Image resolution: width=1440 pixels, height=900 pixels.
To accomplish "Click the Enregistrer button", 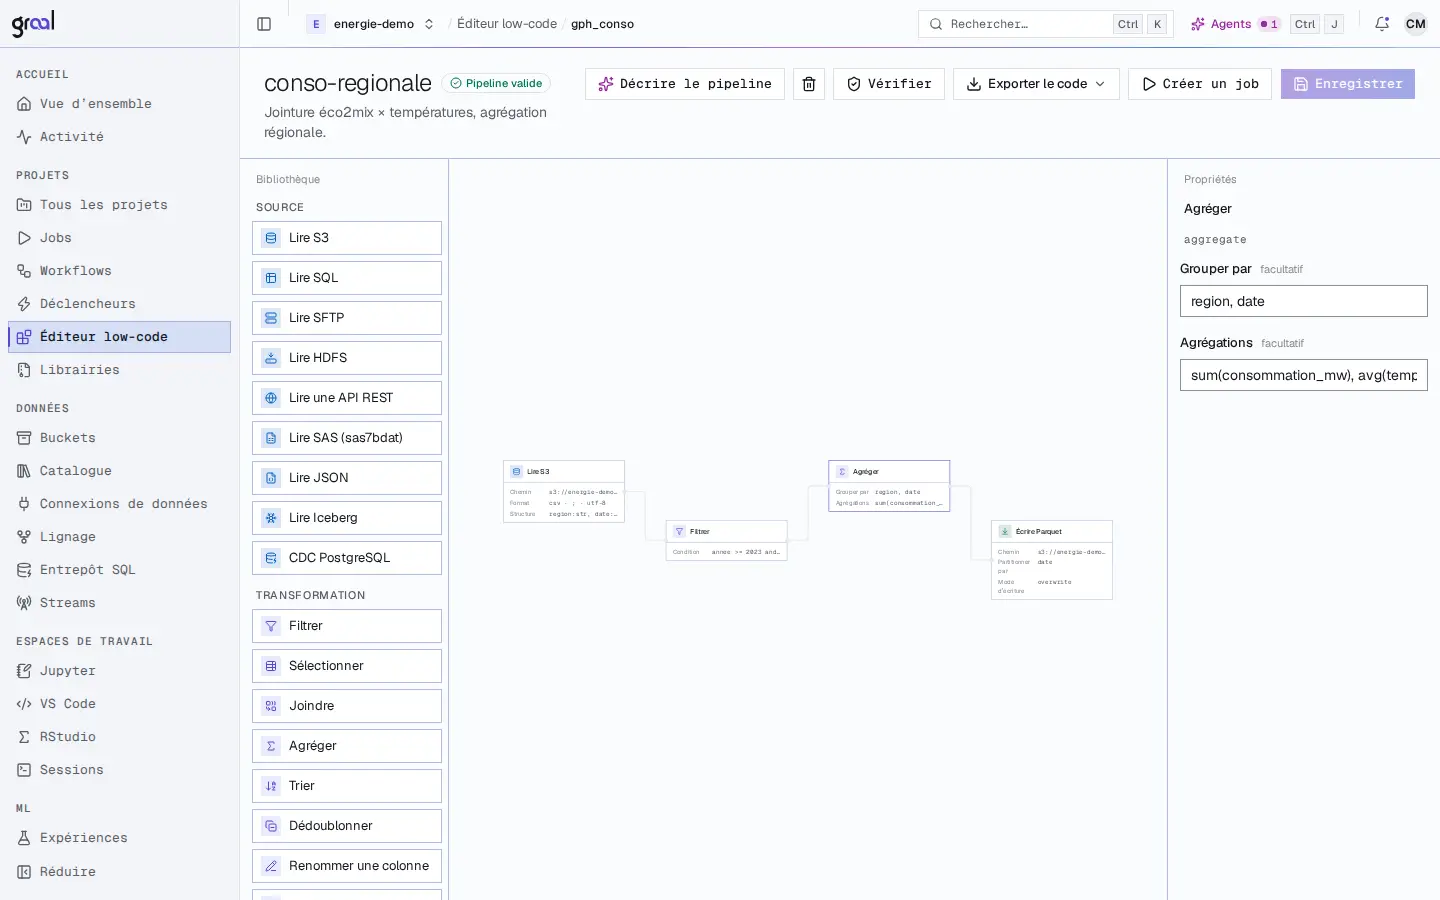I will pos(1348,84).
